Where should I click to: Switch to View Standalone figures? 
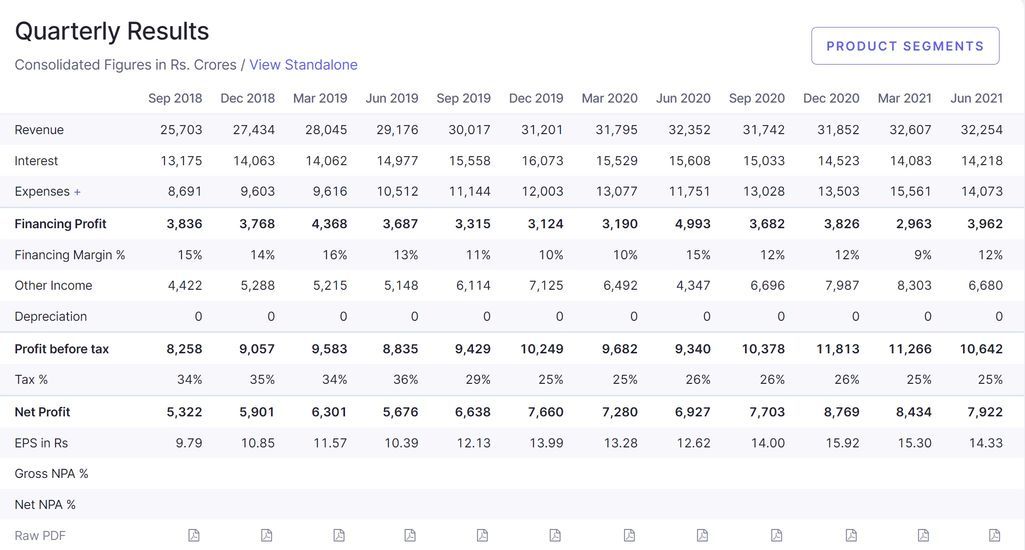coord(303,65)
